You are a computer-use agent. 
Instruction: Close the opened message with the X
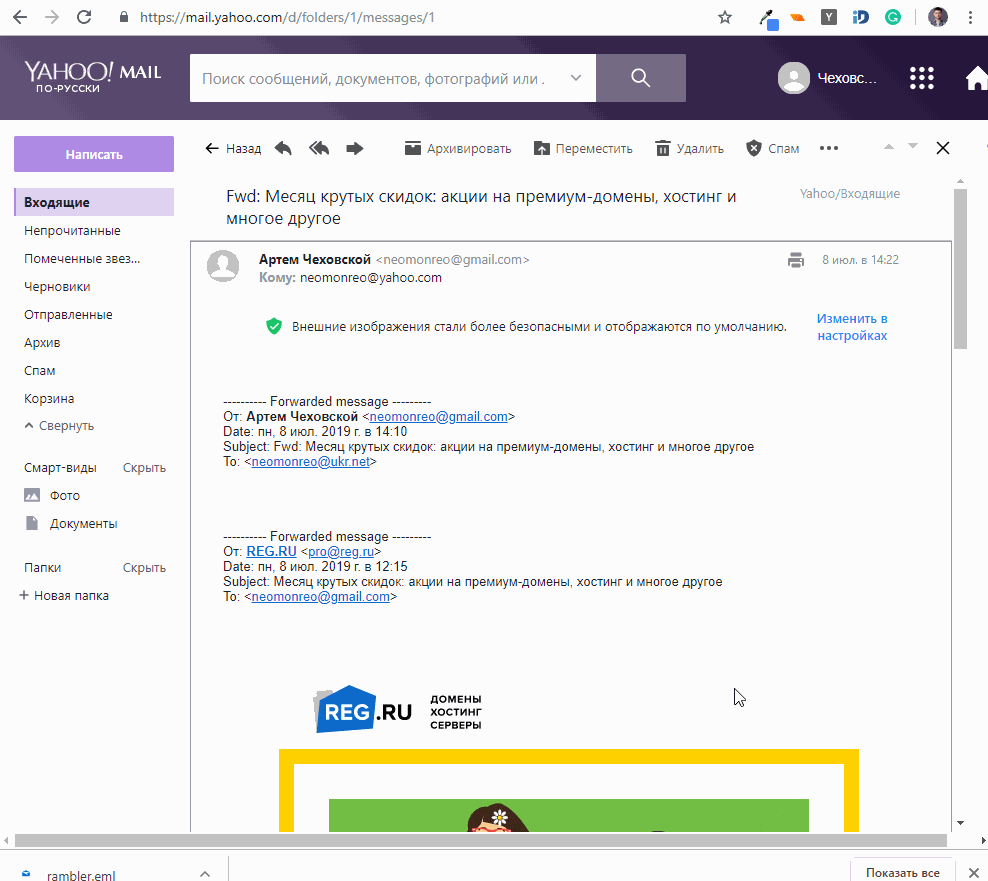click(x=943, y=148)
